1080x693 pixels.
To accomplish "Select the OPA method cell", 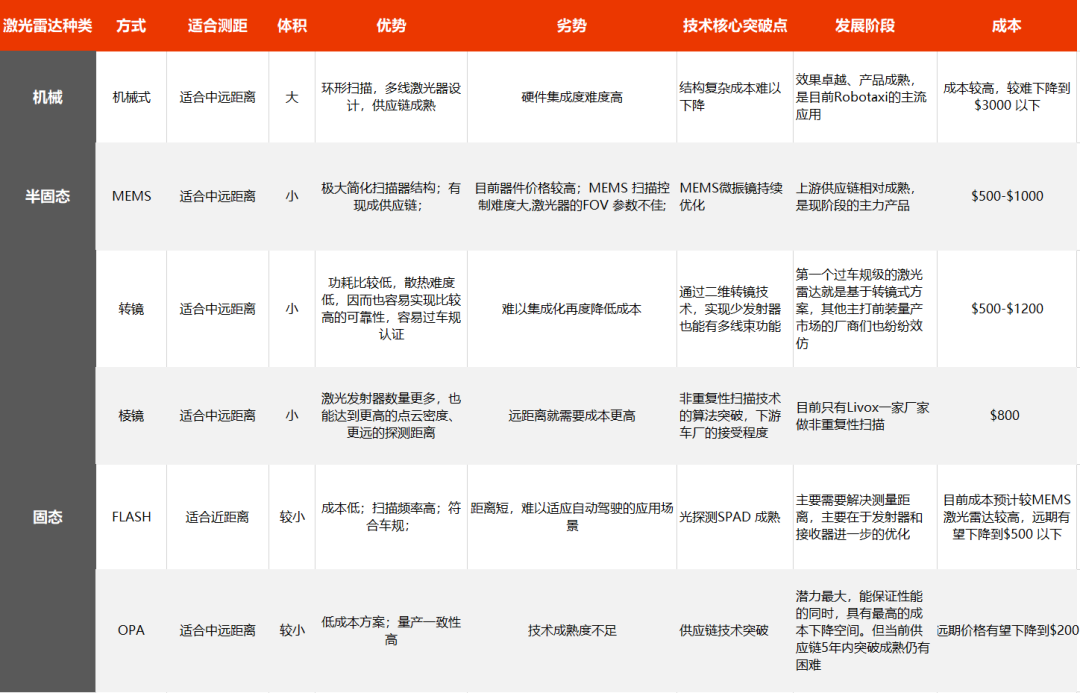I will 131,630.
